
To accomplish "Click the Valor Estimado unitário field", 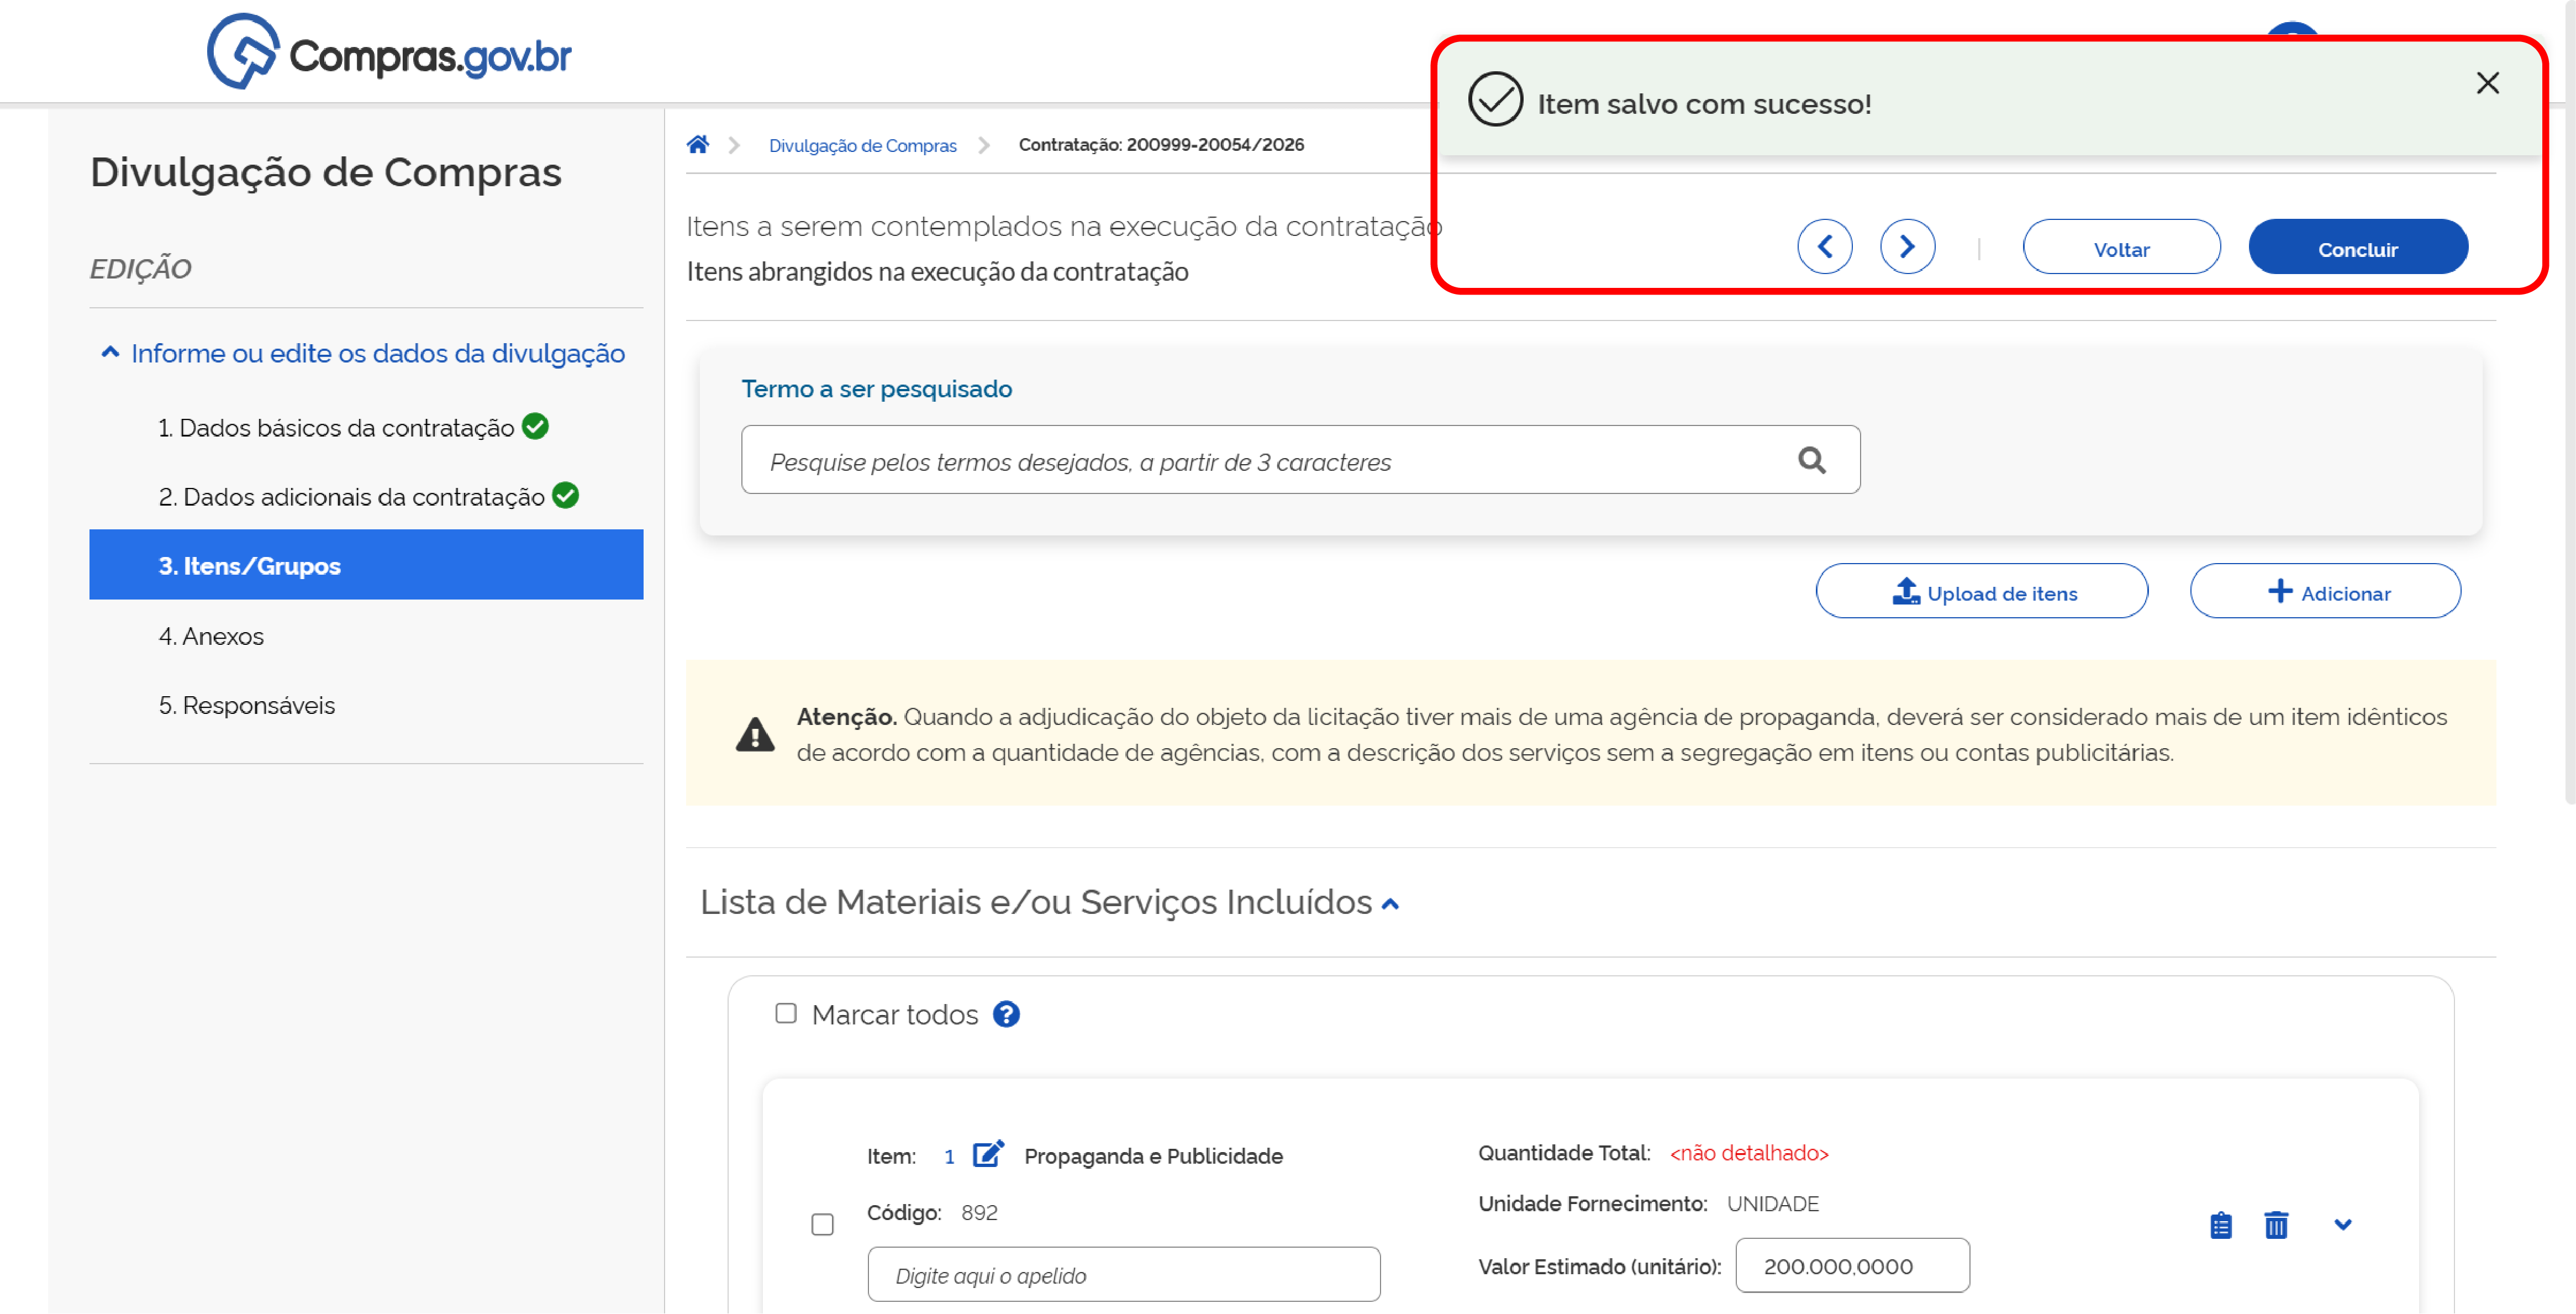I will pyautogui.click(x=1852, y=1265).
